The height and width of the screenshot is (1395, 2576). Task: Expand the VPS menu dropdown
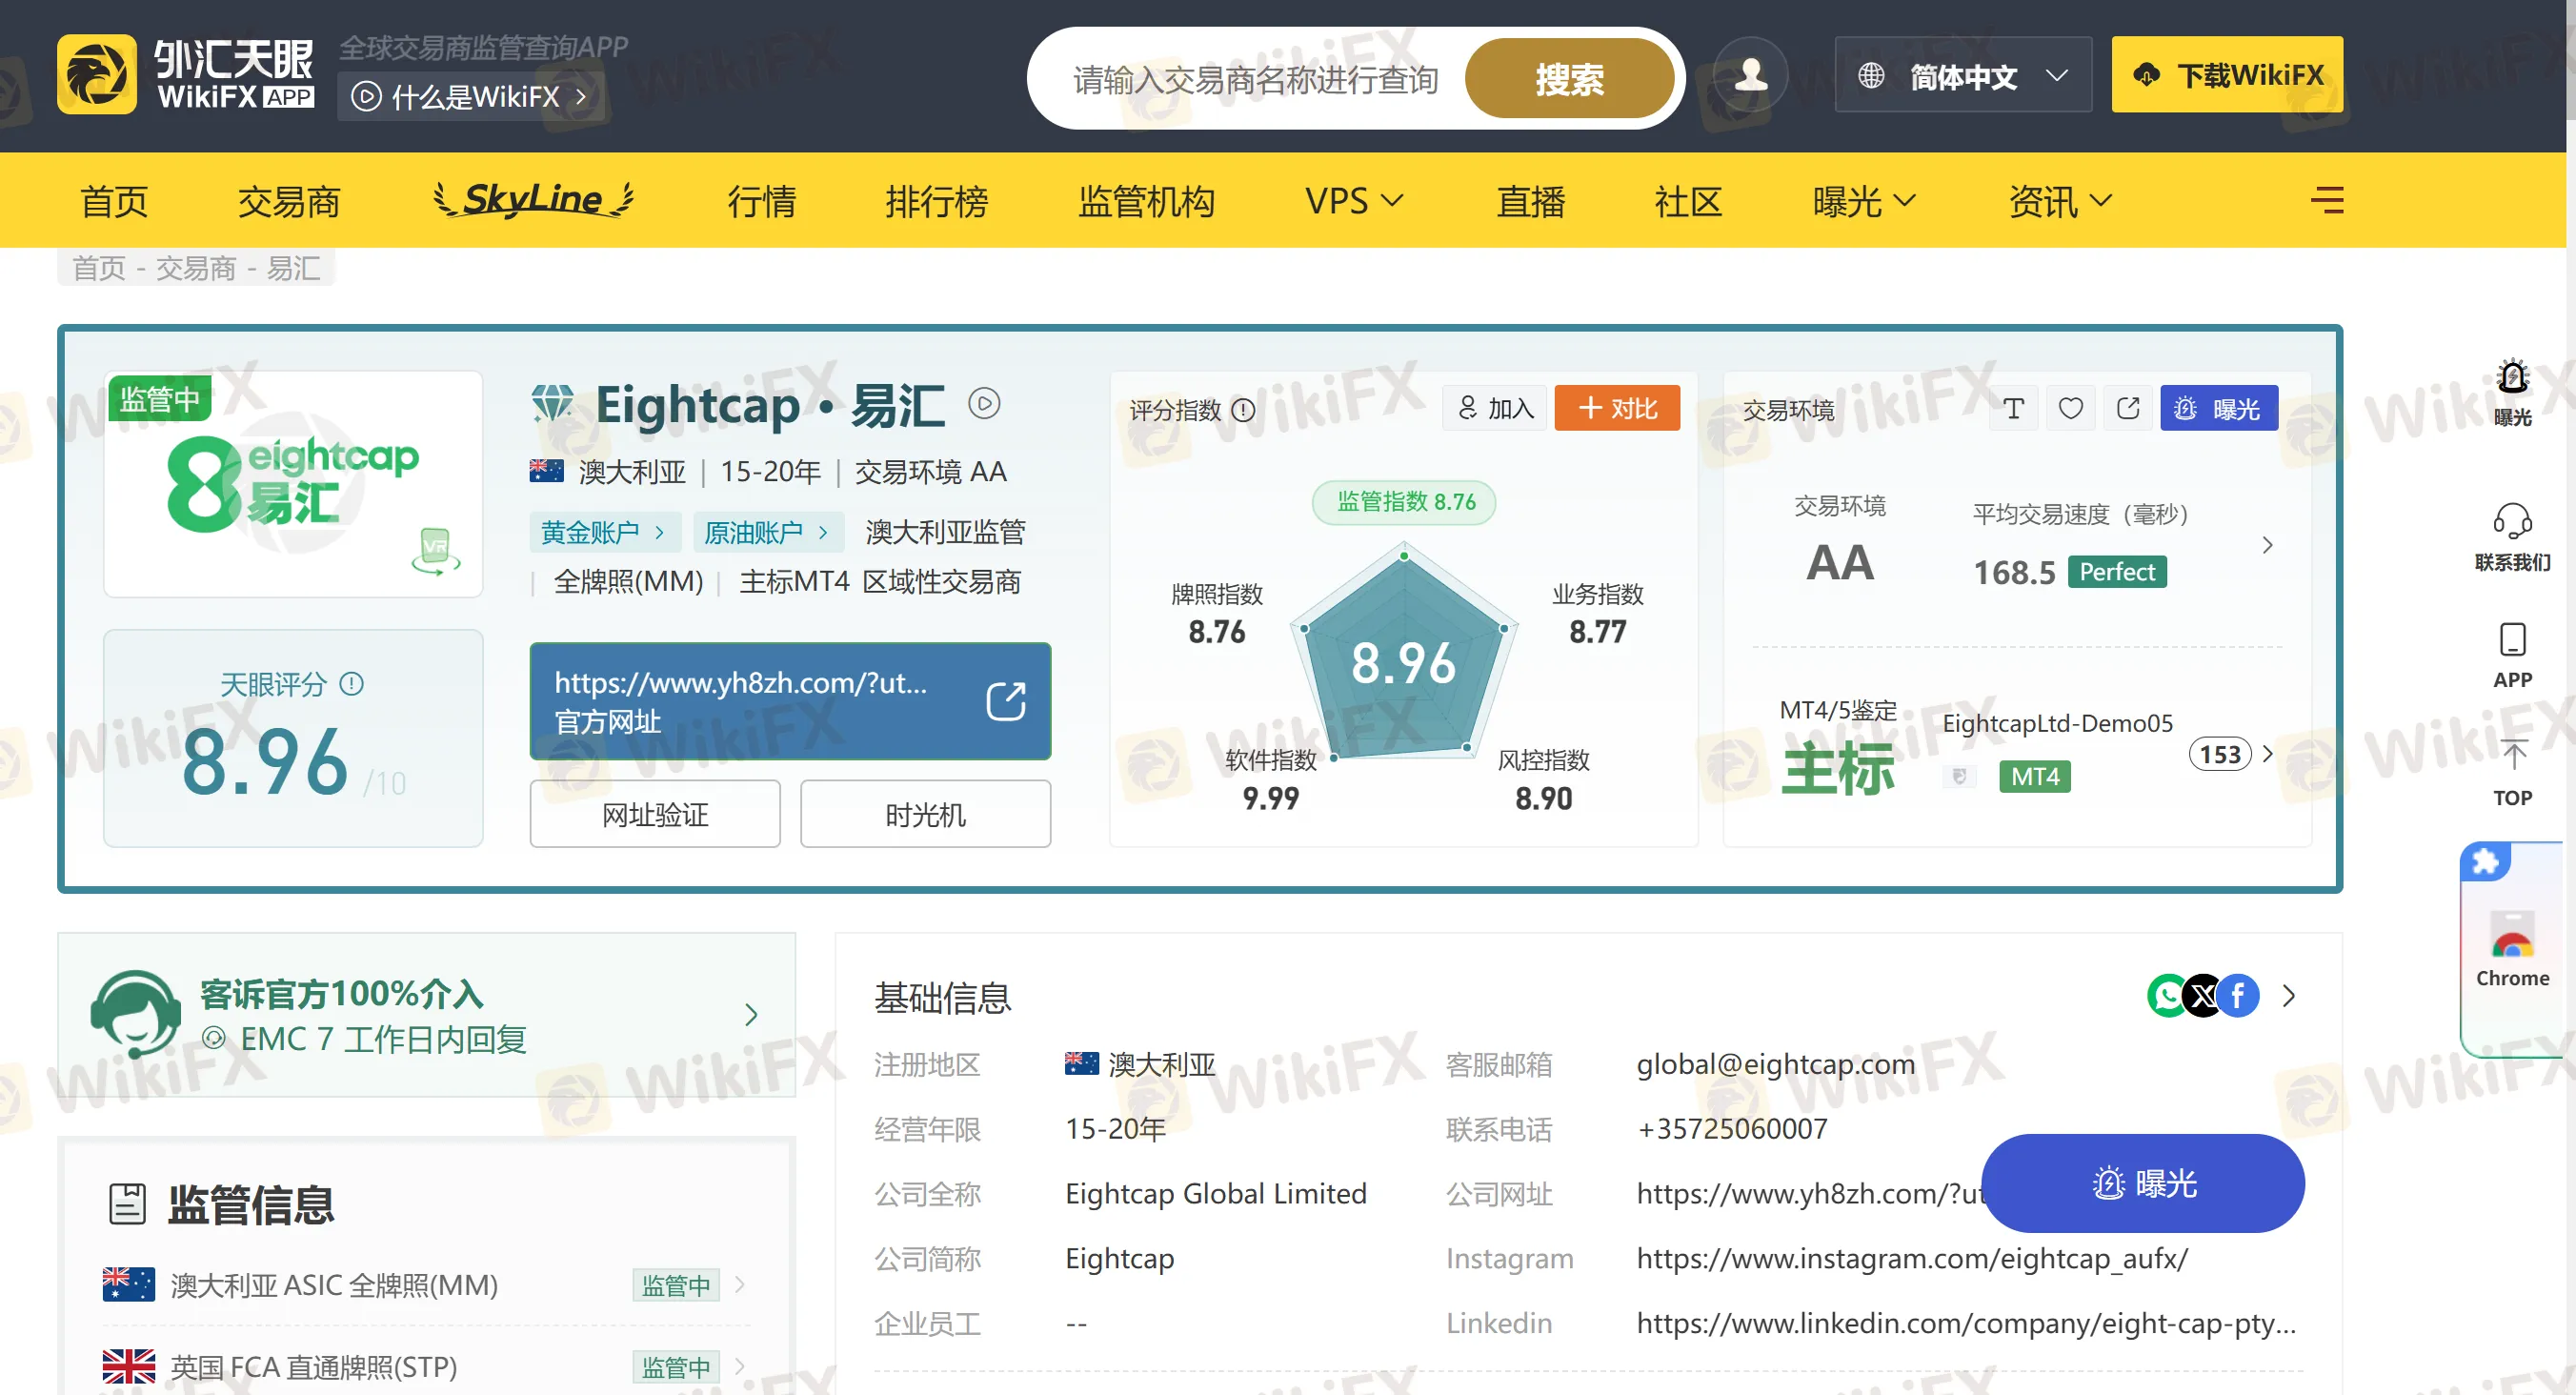click(x=1354, y=201)
